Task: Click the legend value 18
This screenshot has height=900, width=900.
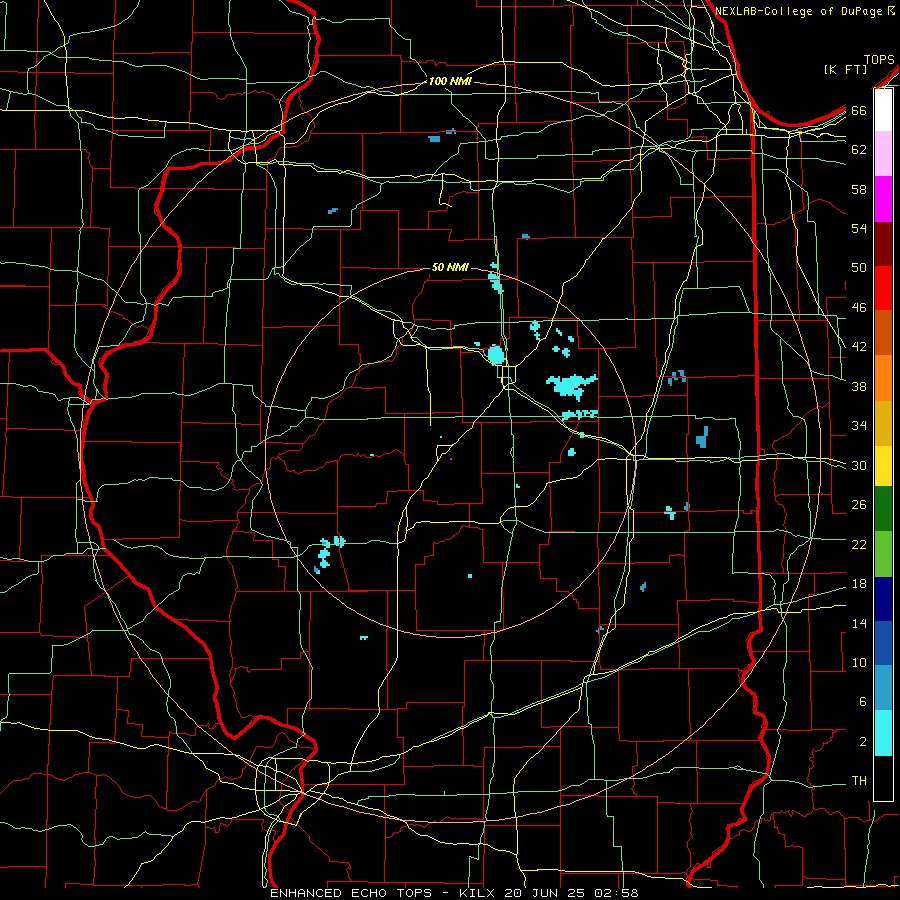Action: (x=859, y=584)
